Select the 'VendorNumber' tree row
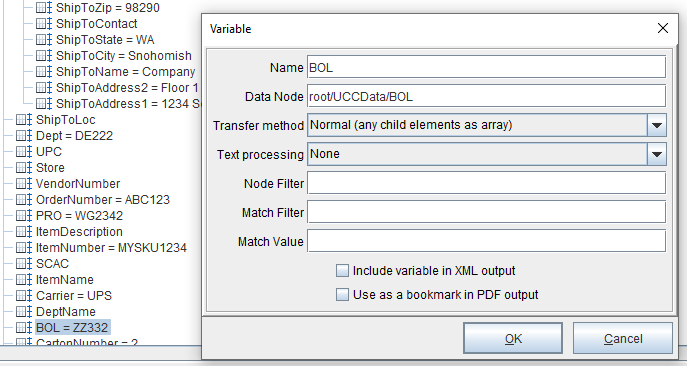This screenshot has width=687, height=366. [x=78, y=184]
